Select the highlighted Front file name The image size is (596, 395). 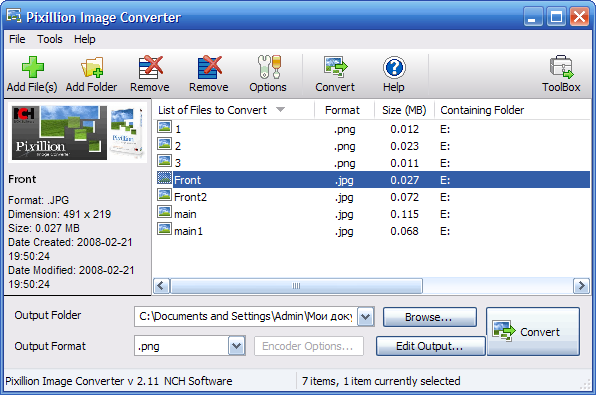click(187, 180)
